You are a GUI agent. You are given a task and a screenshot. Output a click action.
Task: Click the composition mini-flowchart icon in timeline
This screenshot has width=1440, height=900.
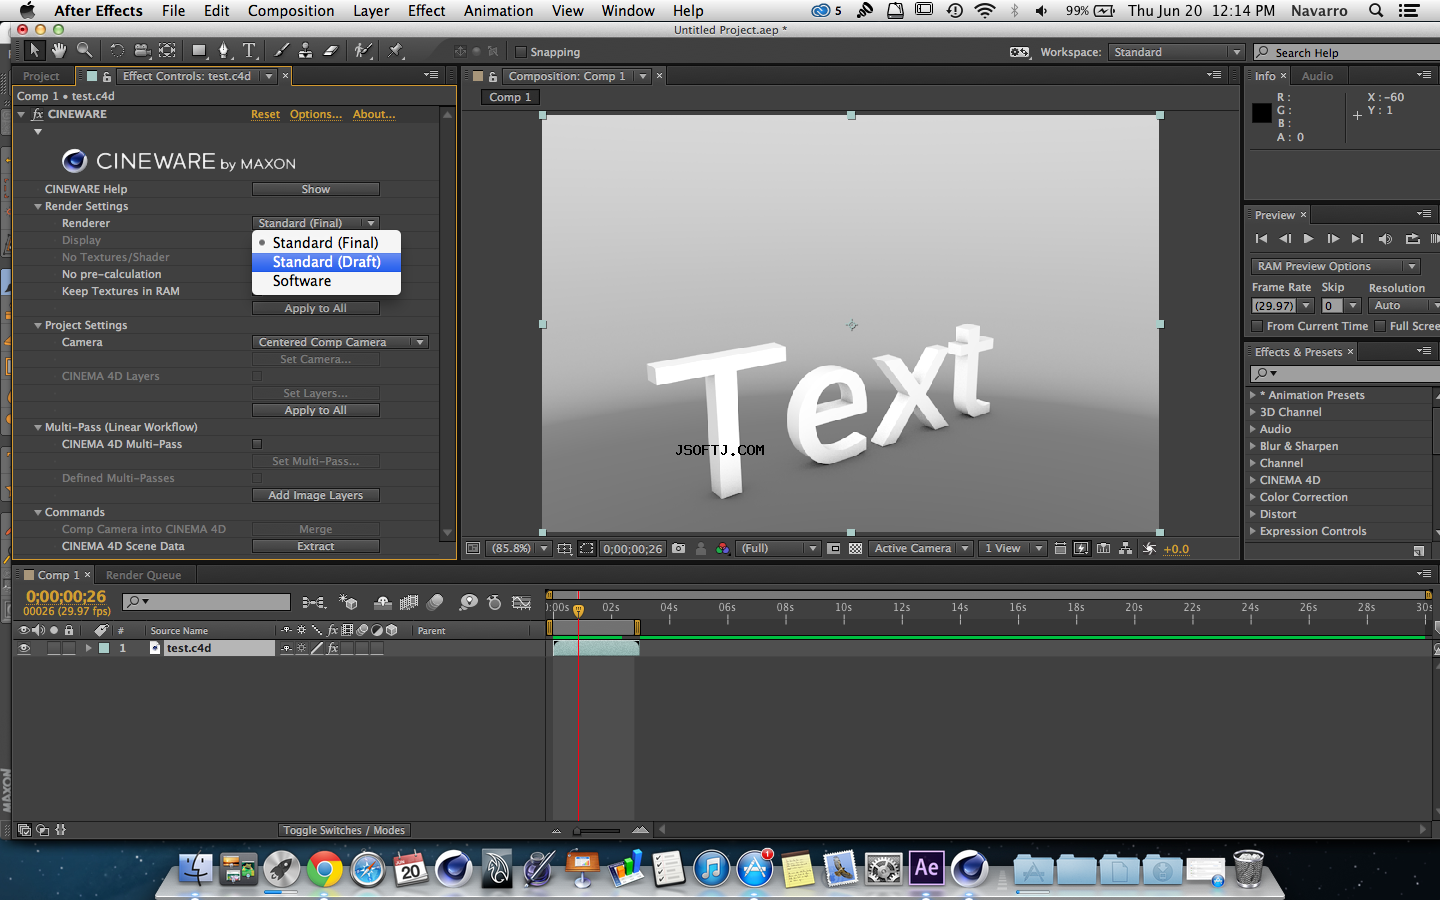point(313,602)
